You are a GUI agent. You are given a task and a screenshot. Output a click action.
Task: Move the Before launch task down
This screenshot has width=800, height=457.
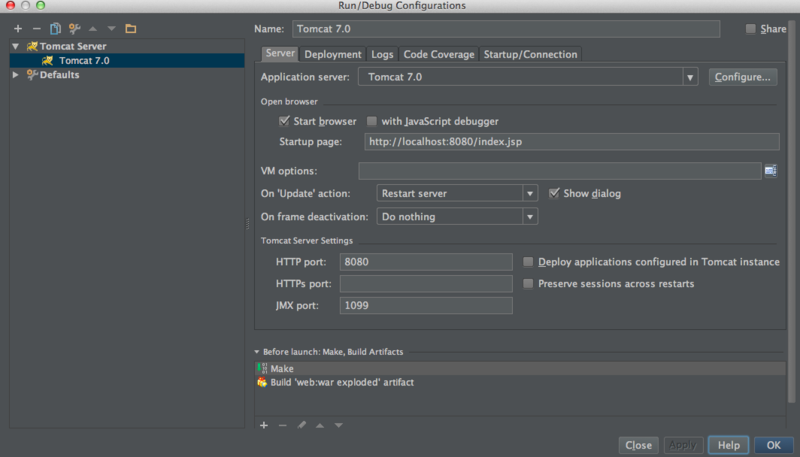point(339,425)
